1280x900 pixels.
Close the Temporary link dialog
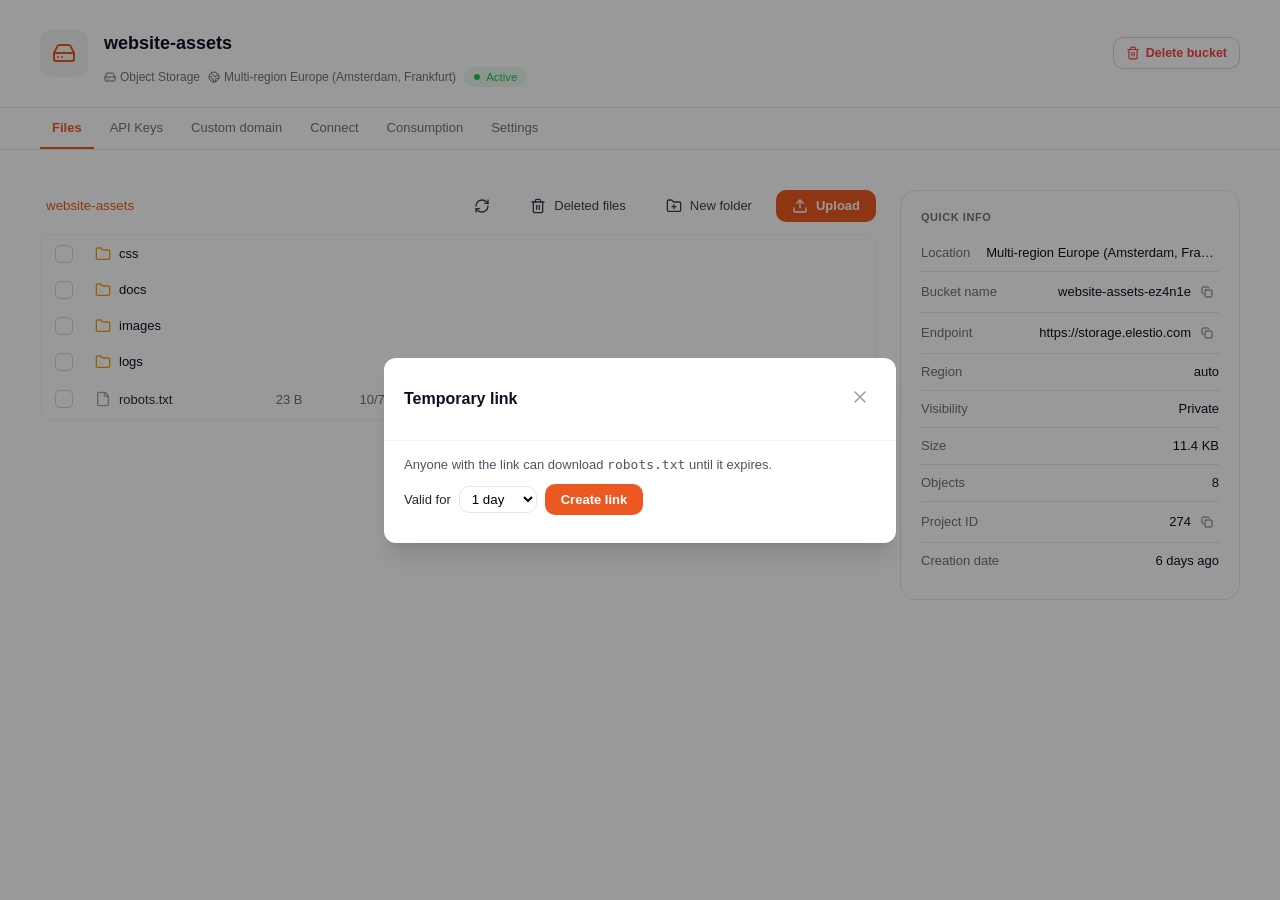click(860, 397)
